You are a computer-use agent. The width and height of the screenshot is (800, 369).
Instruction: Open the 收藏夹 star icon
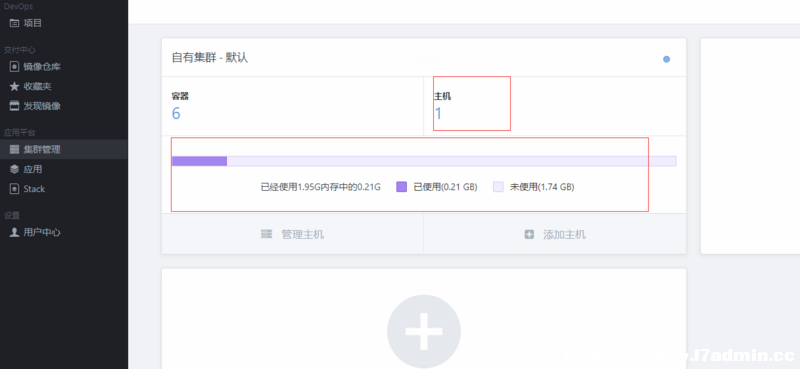[x=14, y=87]
